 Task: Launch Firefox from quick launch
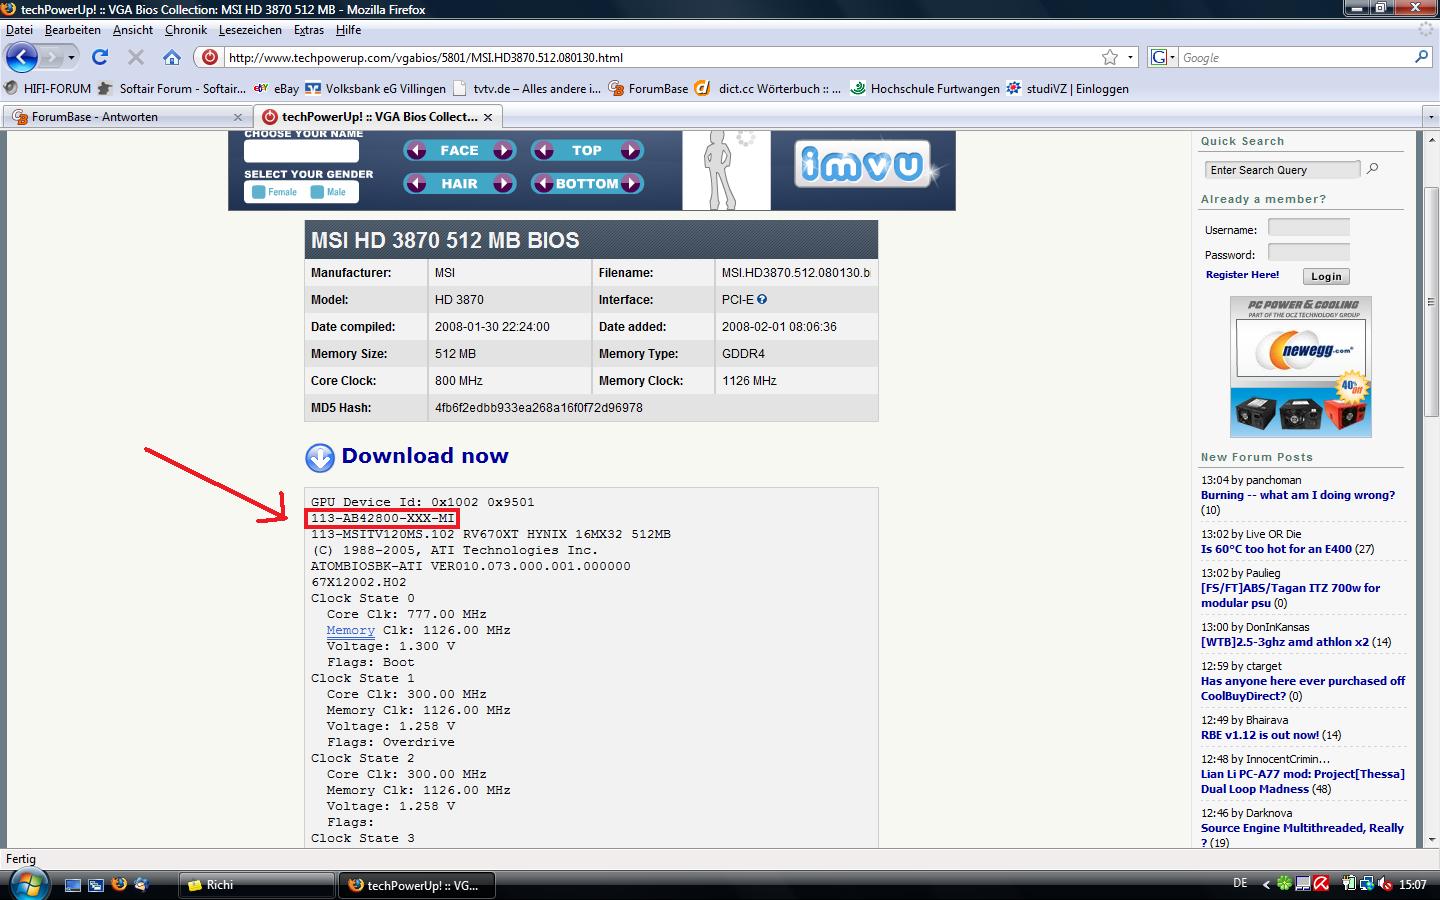(119, 885)
